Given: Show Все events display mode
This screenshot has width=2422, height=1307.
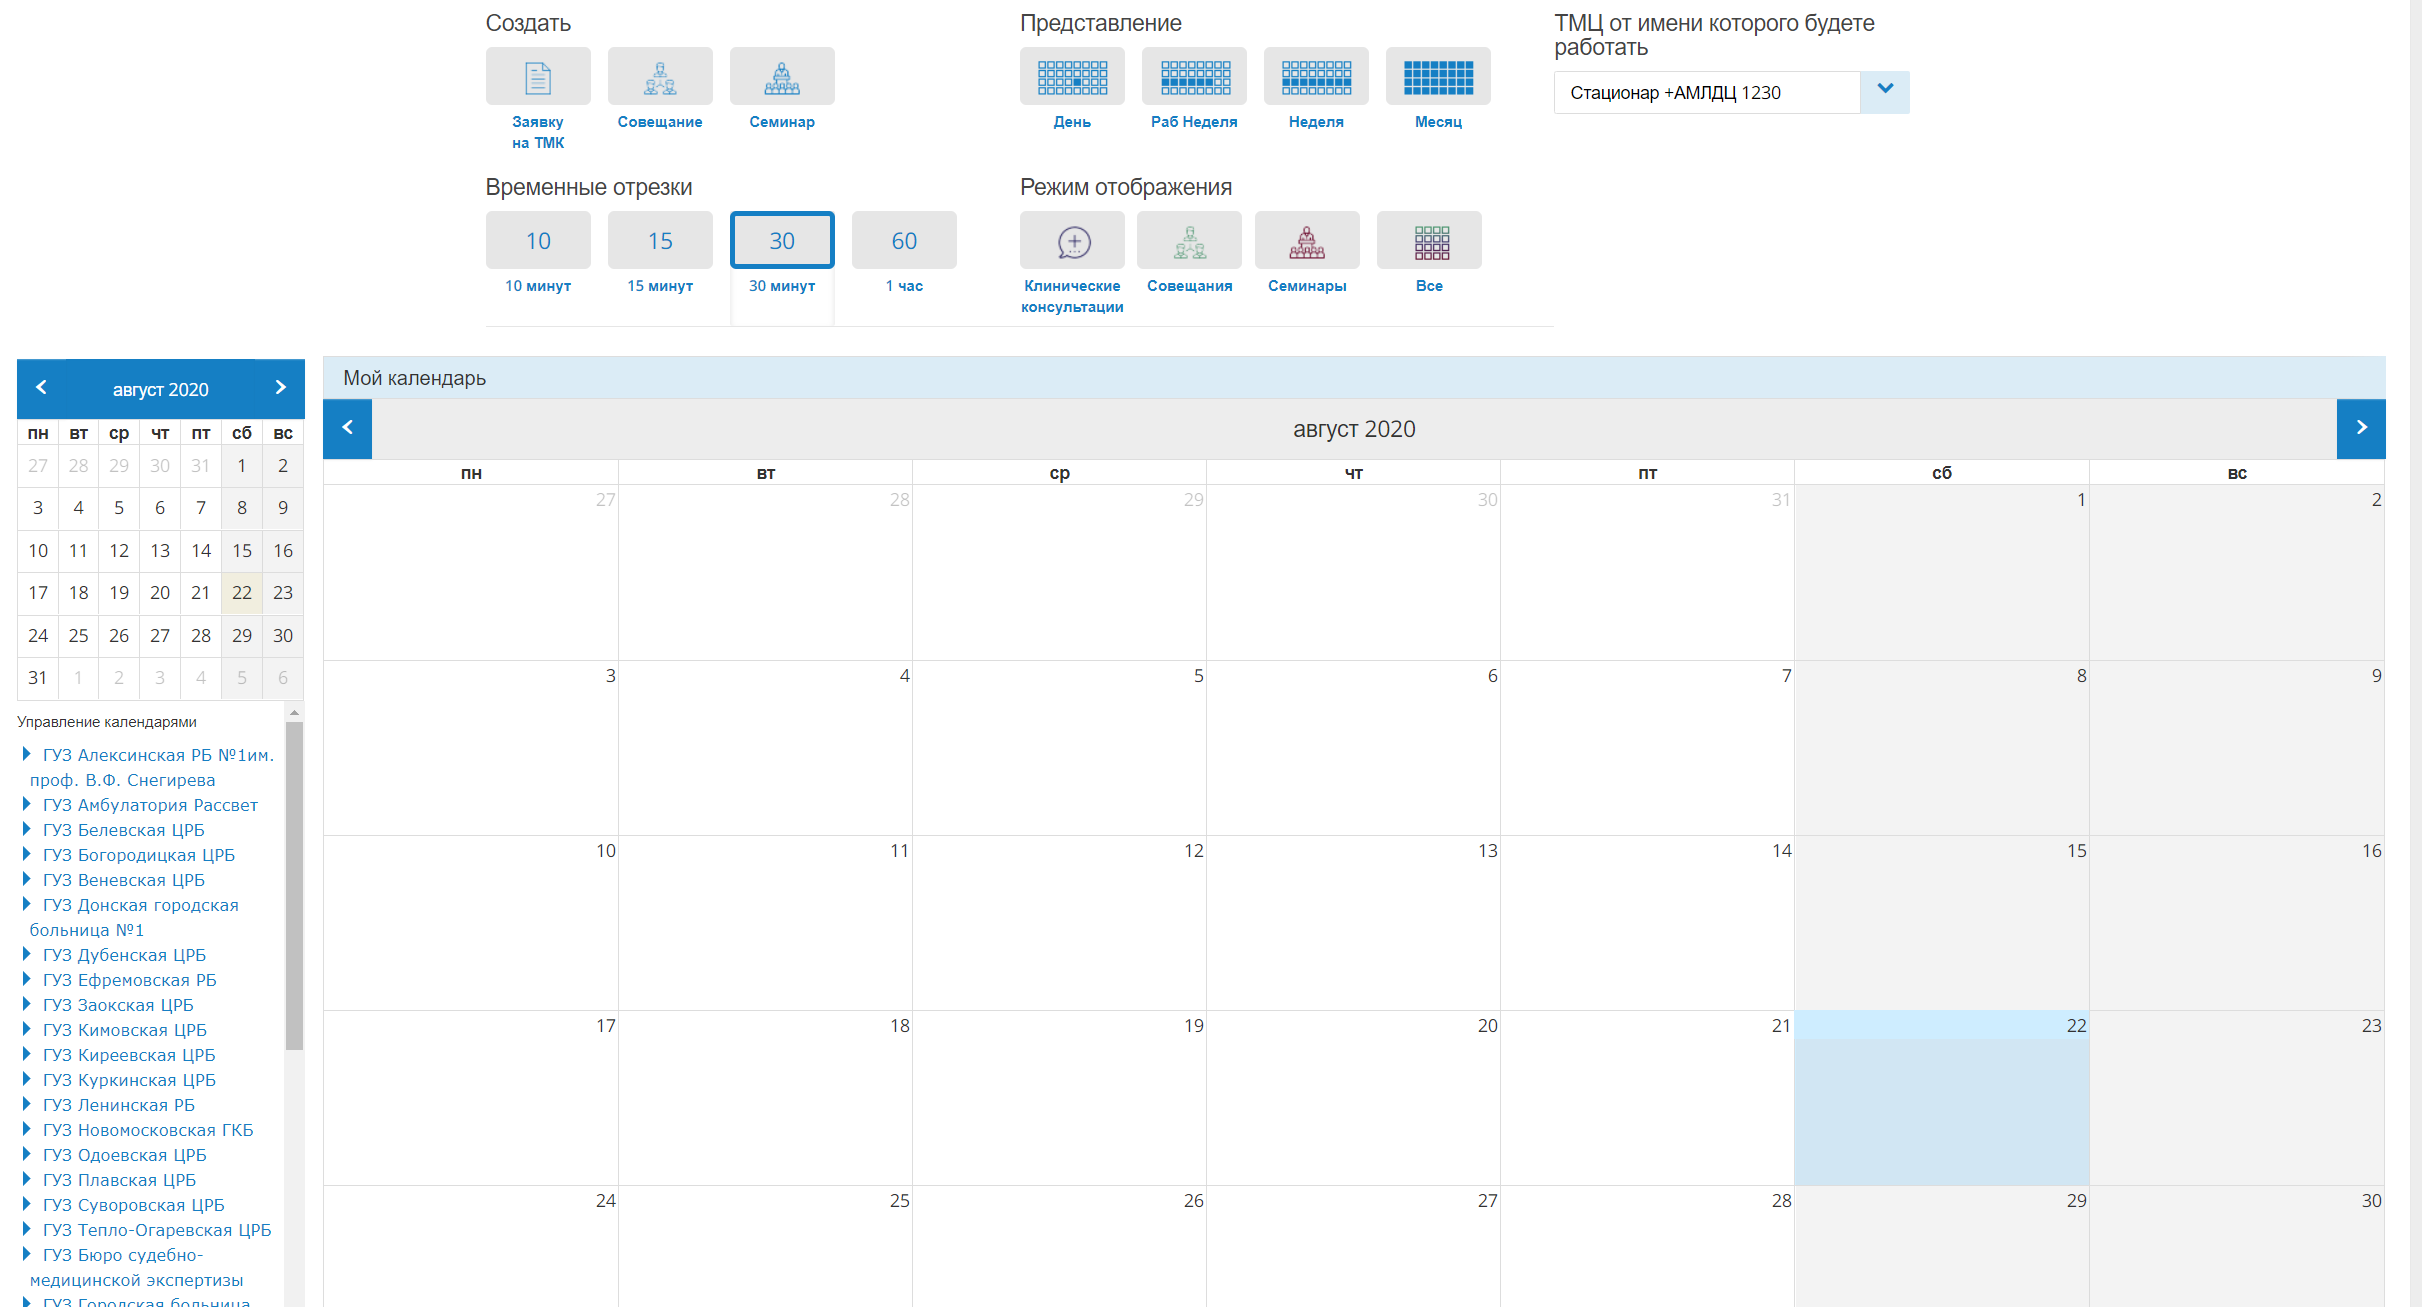Looking at the screenshot, I should click(x=1429, y=241).
